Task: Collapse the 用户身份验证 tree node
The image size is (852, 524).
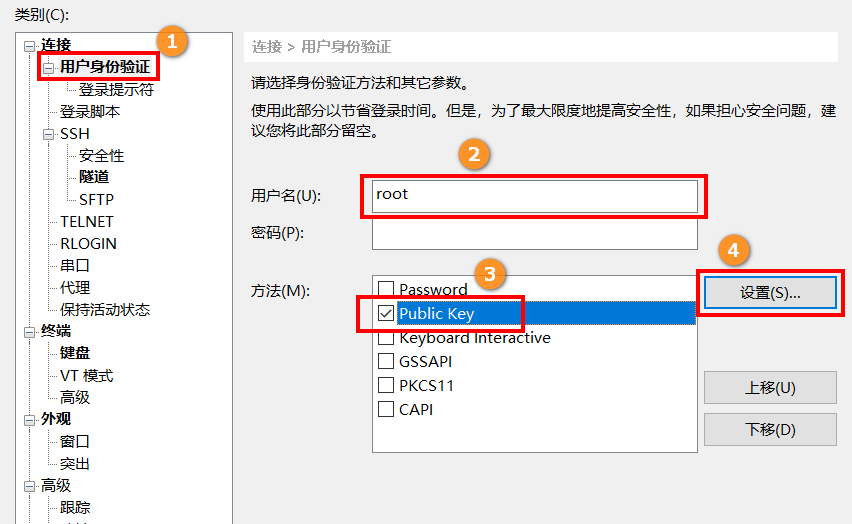Action: click(49, 68)
